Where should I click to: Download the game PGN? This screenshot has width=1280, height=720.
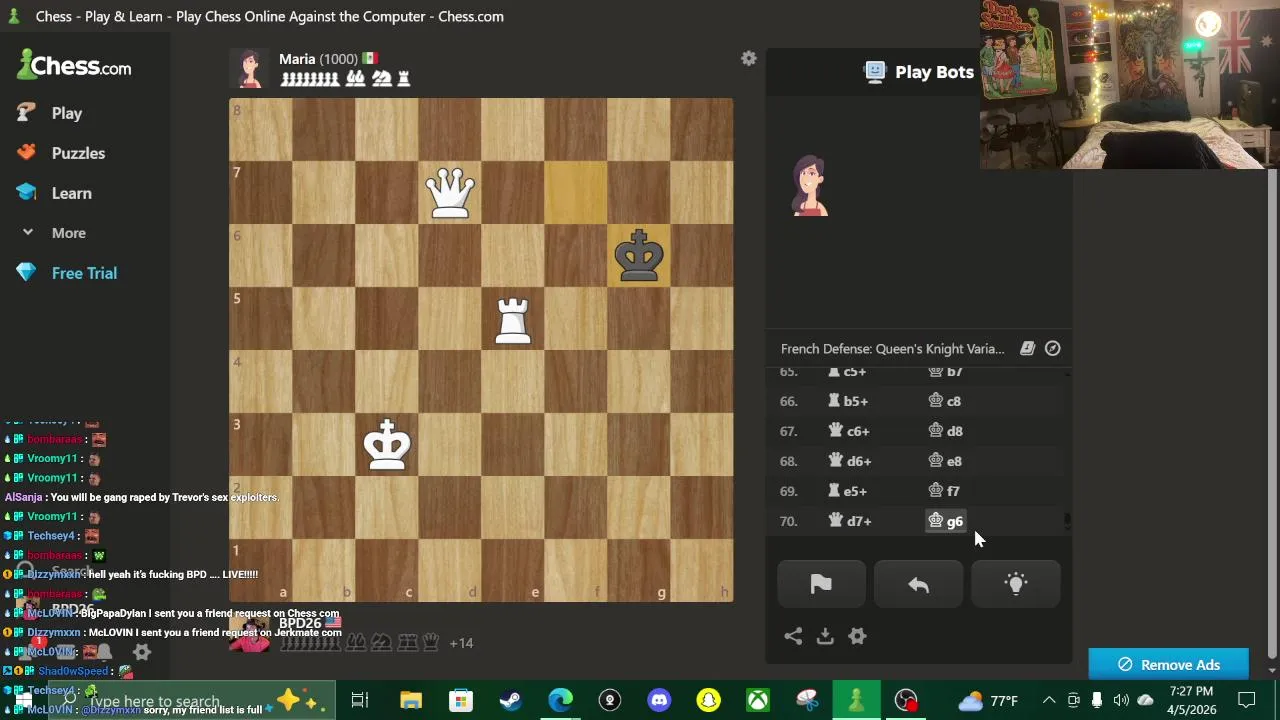pos(825,636)
